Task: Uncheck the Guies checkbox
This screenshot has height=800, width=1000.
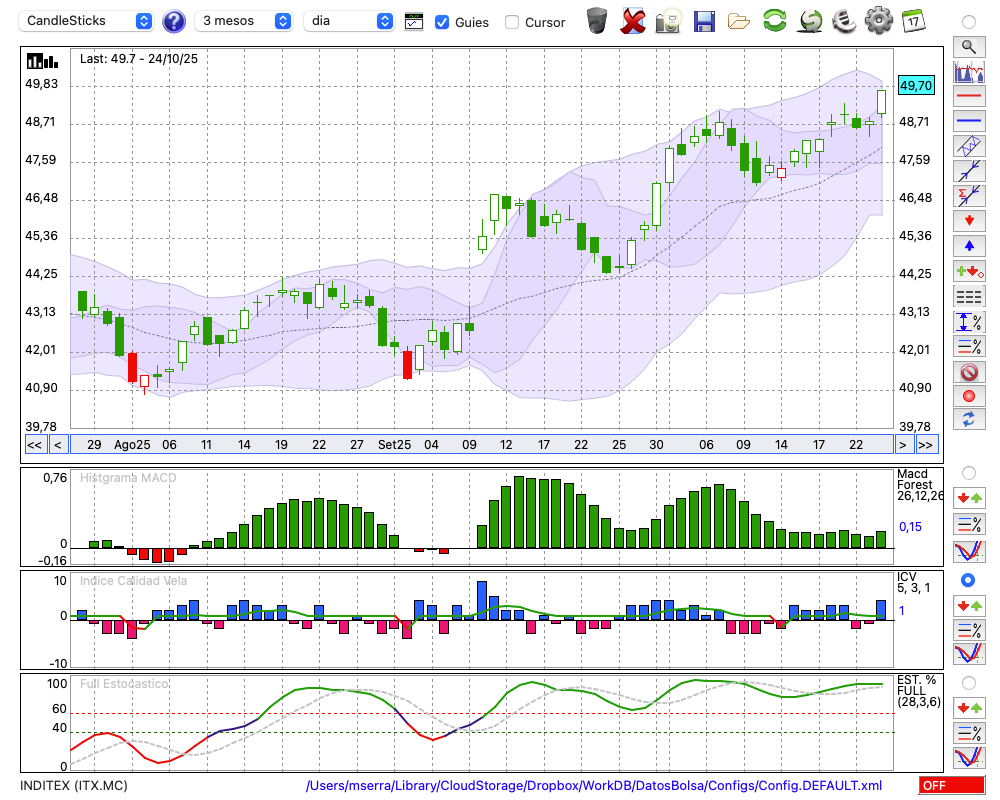Action: pos(442,22)
